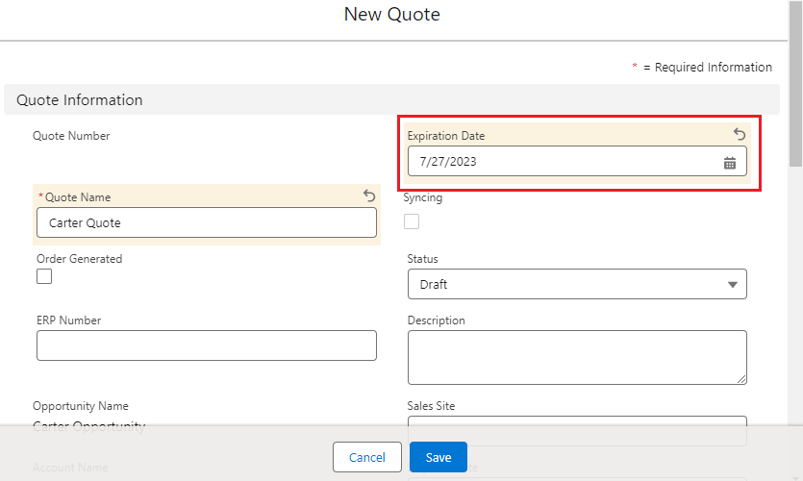Undo the Expiration Date change

pyautogui.click(x=739, y=134)
